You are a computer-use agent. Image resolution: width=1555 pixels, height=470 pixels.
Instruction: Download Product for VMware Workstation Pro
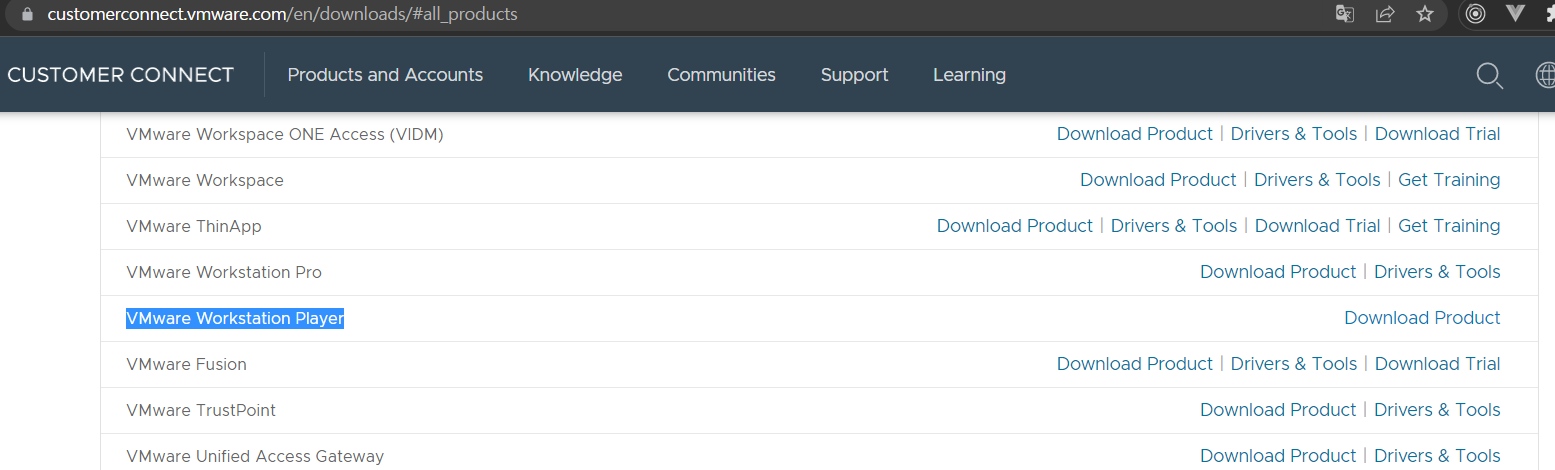coord(1278,272)
